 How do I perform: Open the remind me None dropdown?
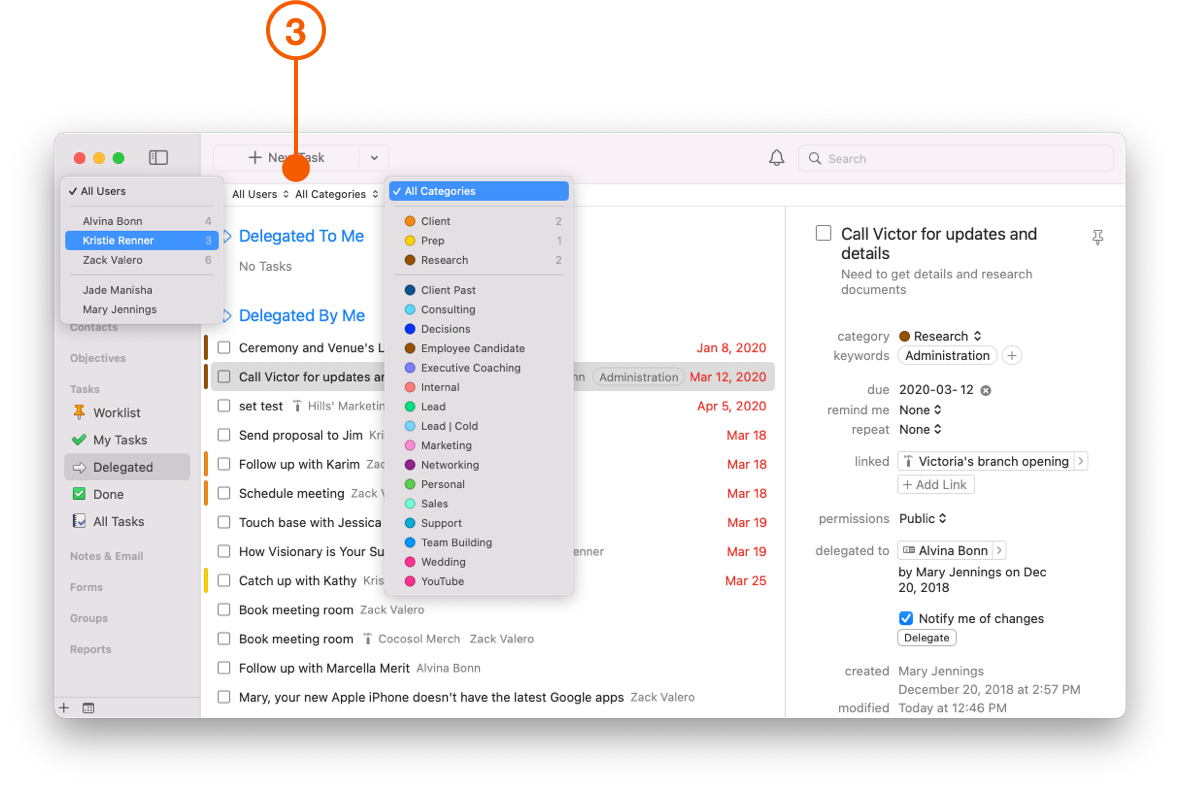[920, 409]
